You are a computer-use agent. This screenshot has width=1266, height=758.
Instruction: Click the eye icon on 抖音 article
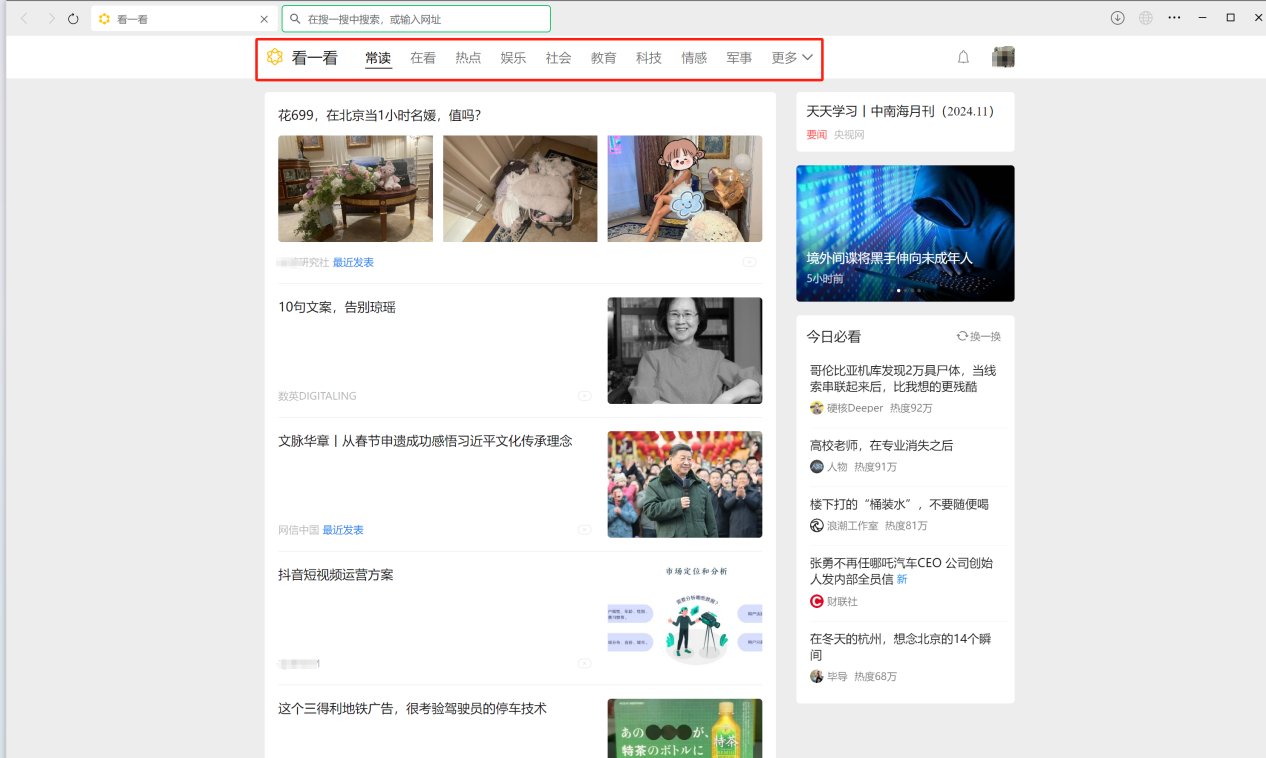(584, 664)
